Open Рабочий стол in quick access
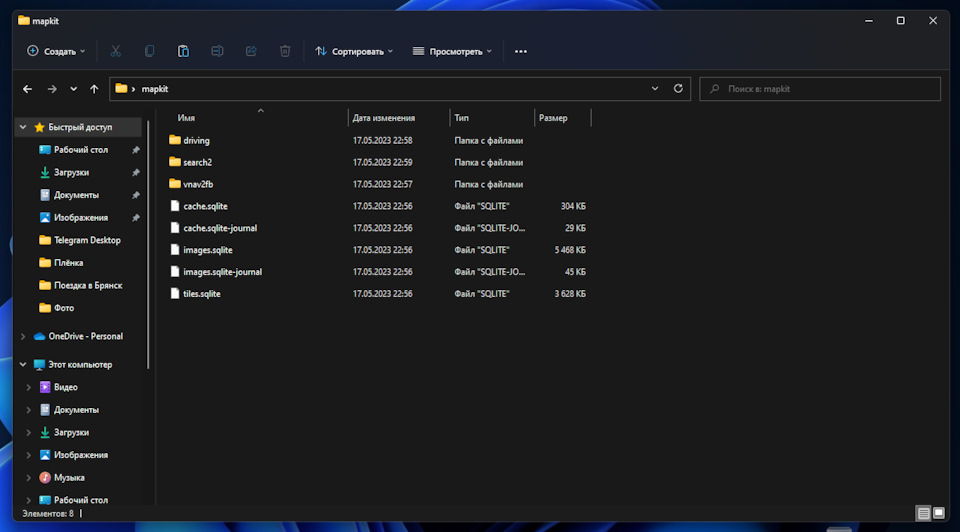This screenshot has width=960, height=532. point(81,150)
